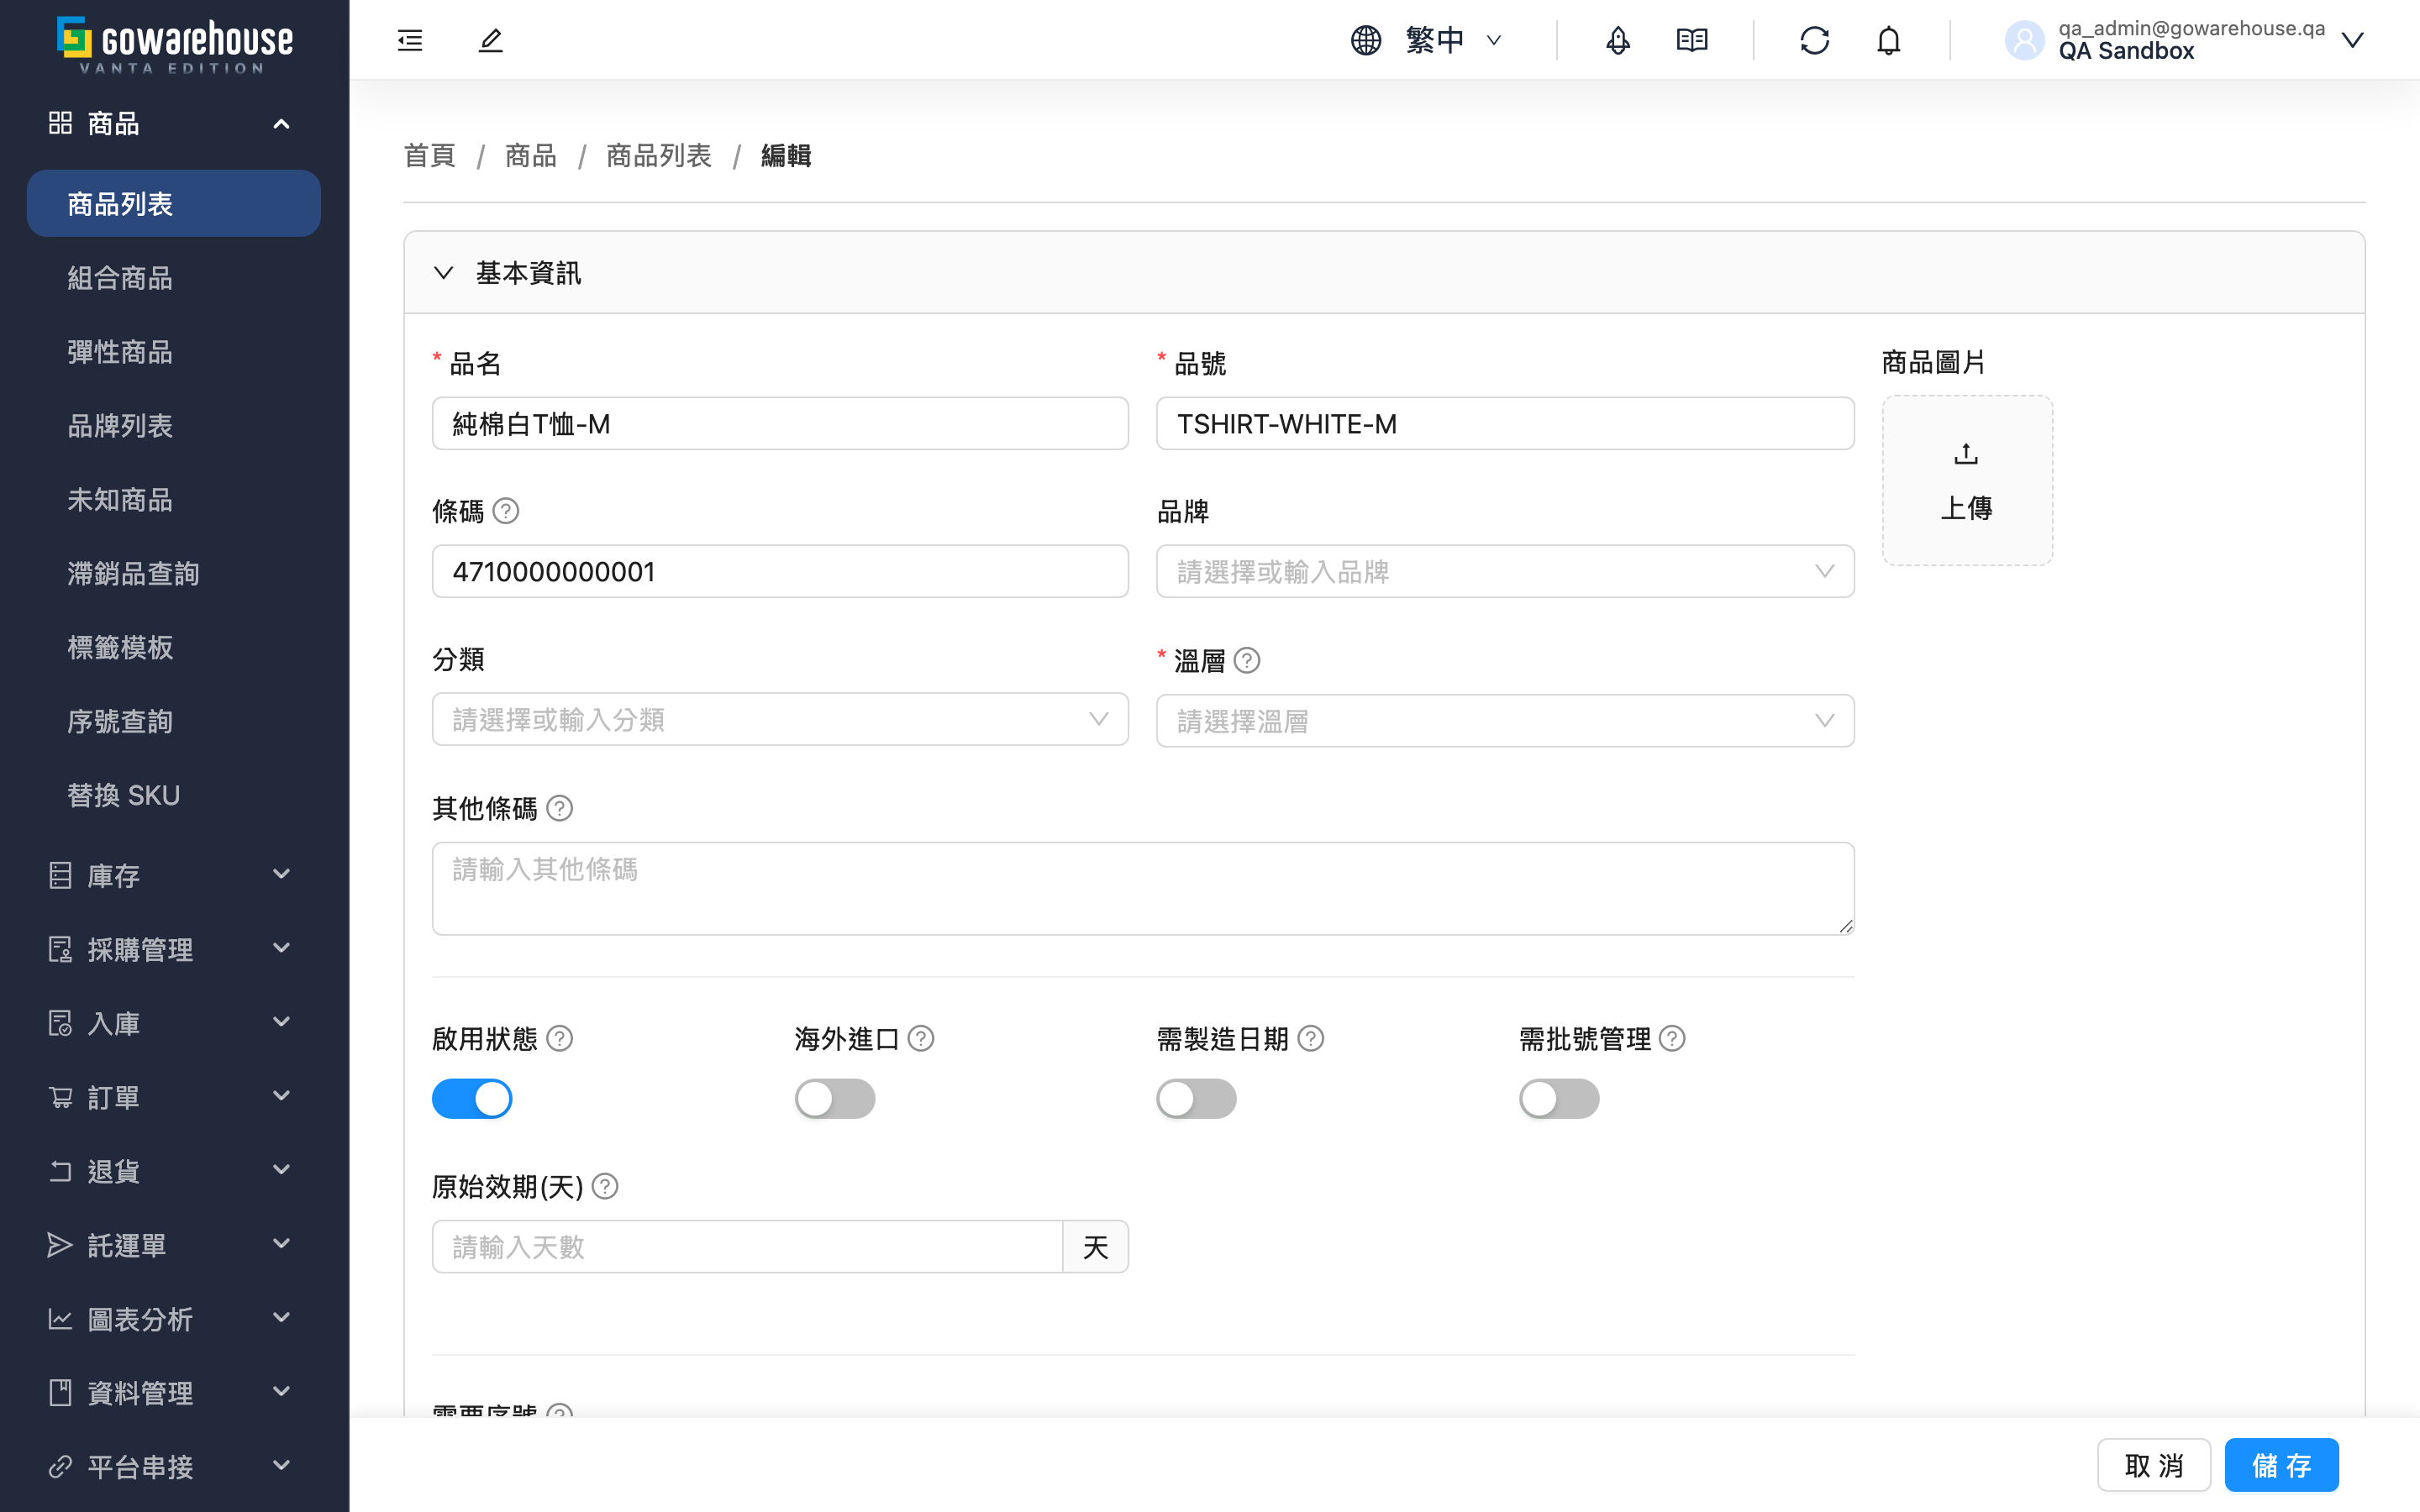Click the help icon next to 啟用狀態
This screenshot has height=1512, width=2420.
(560, 1038)
